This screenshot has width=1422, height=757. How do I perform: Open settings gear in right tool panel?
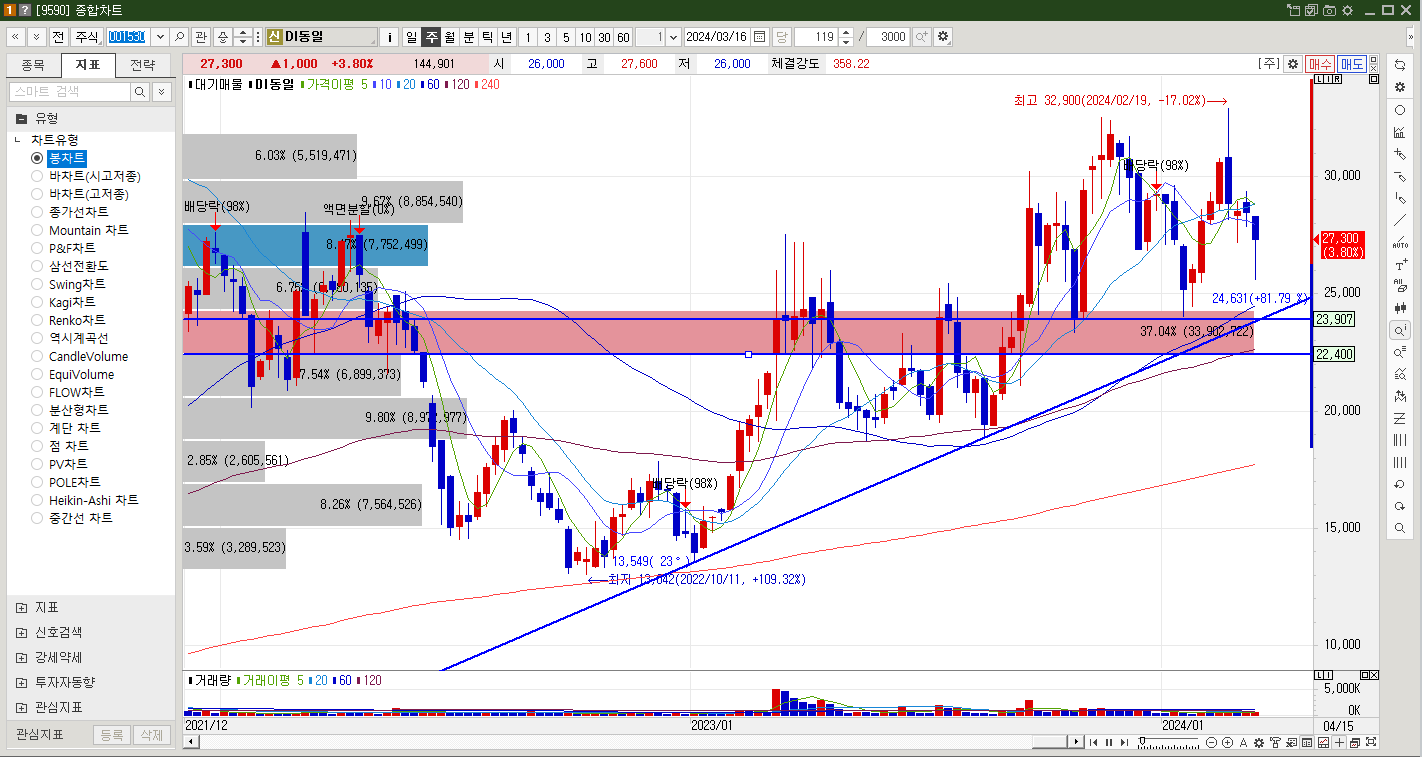point(1400,87)
